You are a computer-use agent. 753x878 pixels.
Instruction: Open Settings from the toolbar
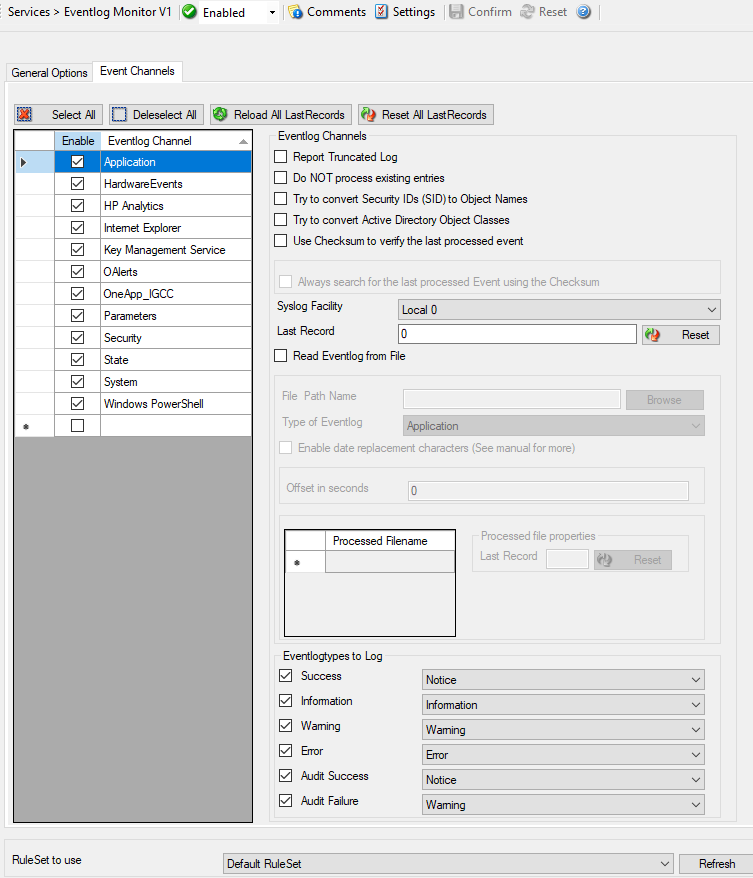pyautogui.click(x=405, y=12)
